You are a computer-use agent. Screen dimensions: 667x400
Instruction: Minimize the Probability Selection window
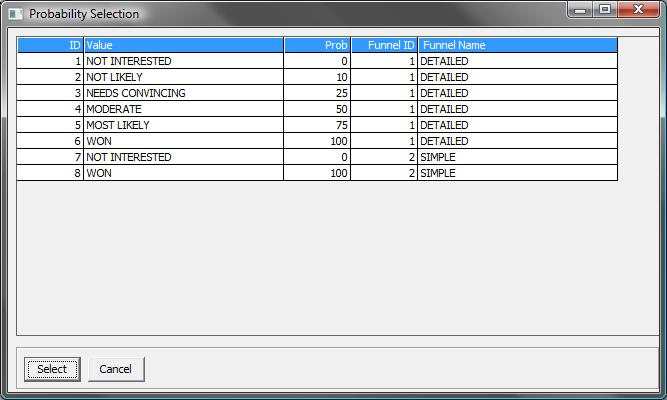click(580, 9)
